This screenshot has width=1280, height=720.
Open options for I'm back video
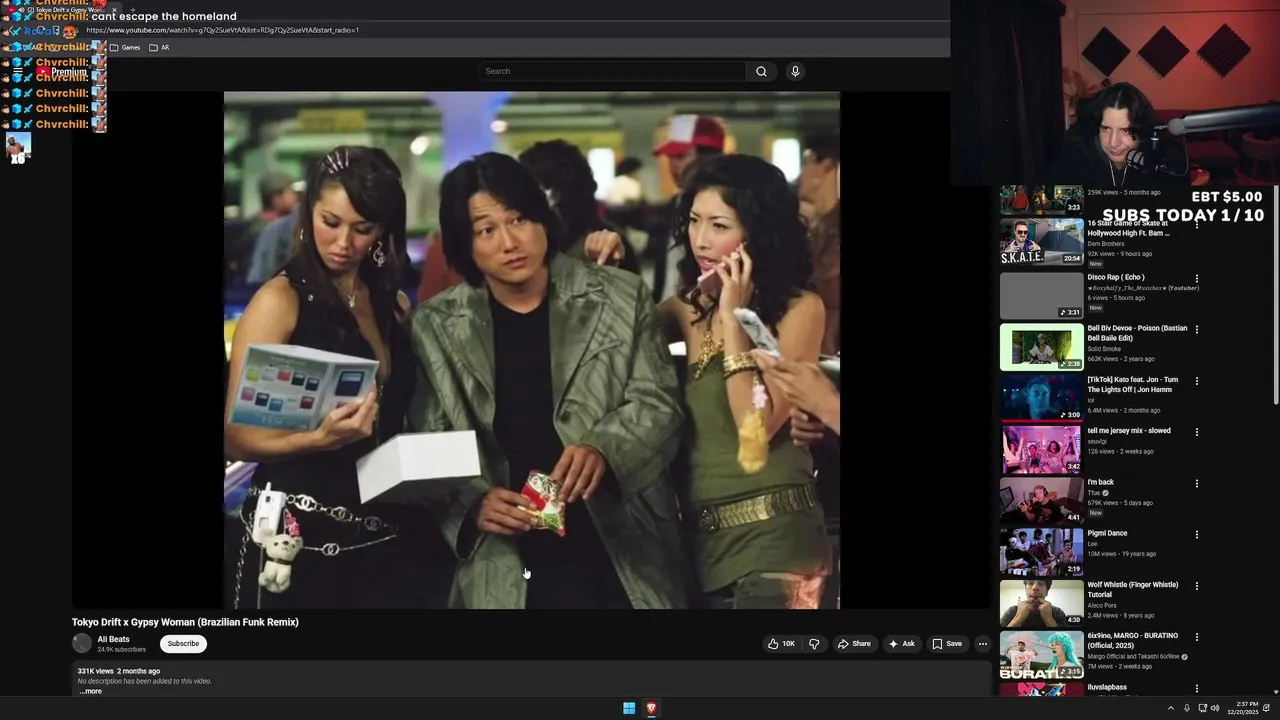(1197, 483)
